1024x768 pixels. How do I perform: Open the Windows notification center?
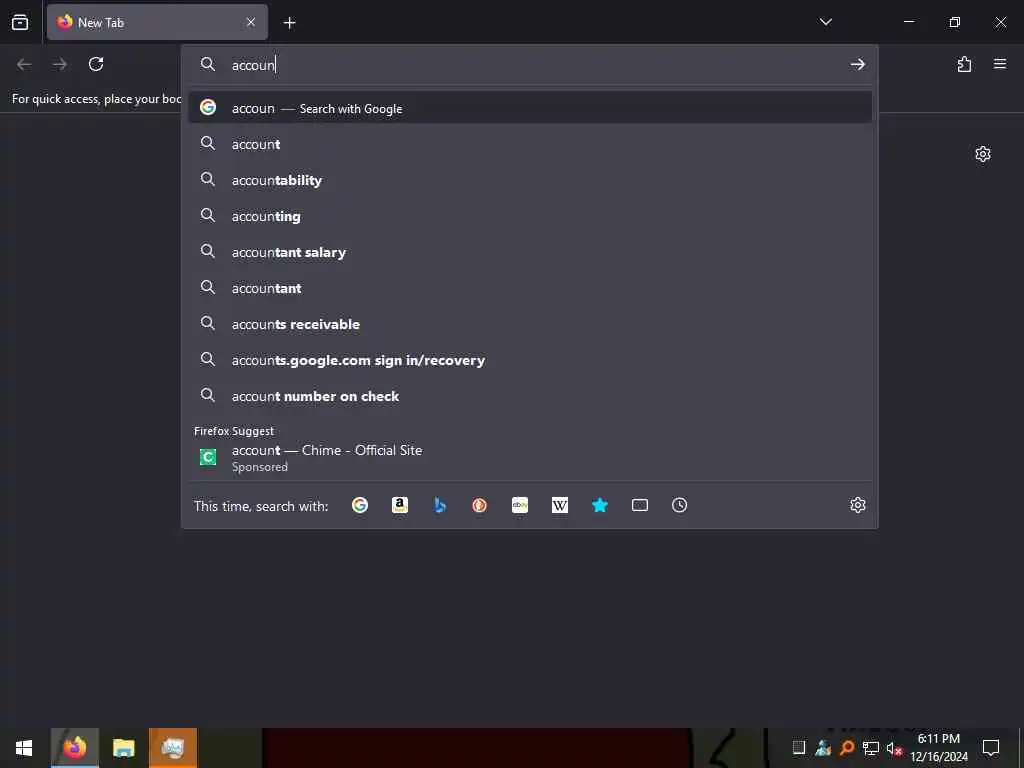(991, 748)
